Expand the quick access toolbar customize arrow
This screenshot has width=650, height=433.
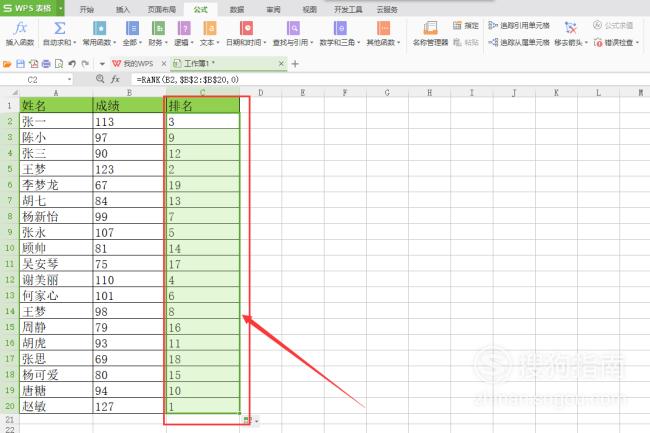[102, 64]
